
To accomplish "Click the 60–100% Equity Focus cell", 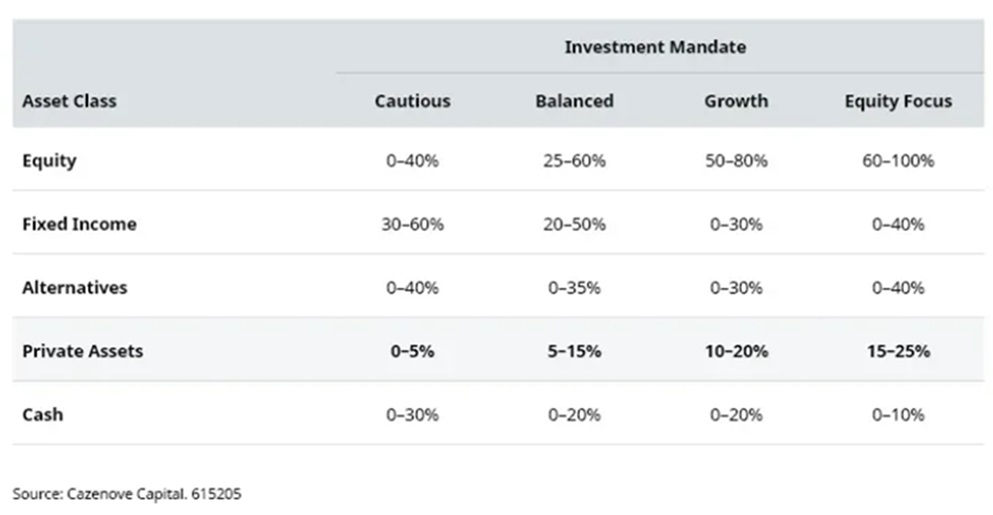I will tap(898, 161).
